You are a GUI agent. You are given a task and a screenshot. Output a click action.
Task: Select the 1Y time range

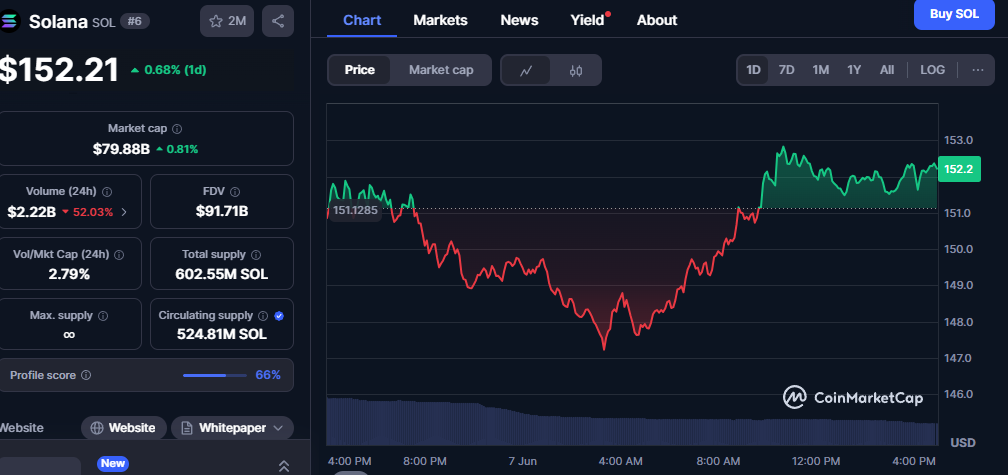click(x=854, y=69)
